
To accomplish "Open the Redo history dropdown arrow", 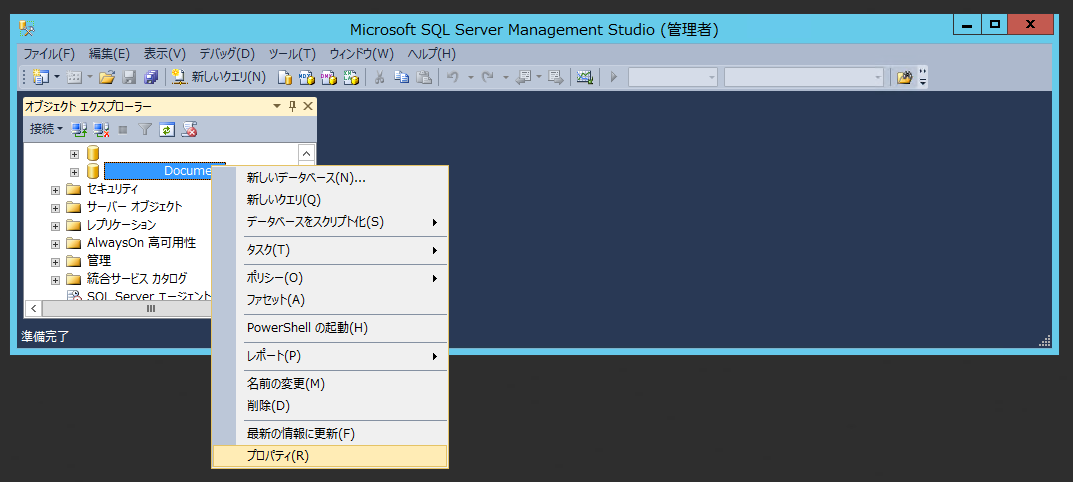I will tap(506, 77).
